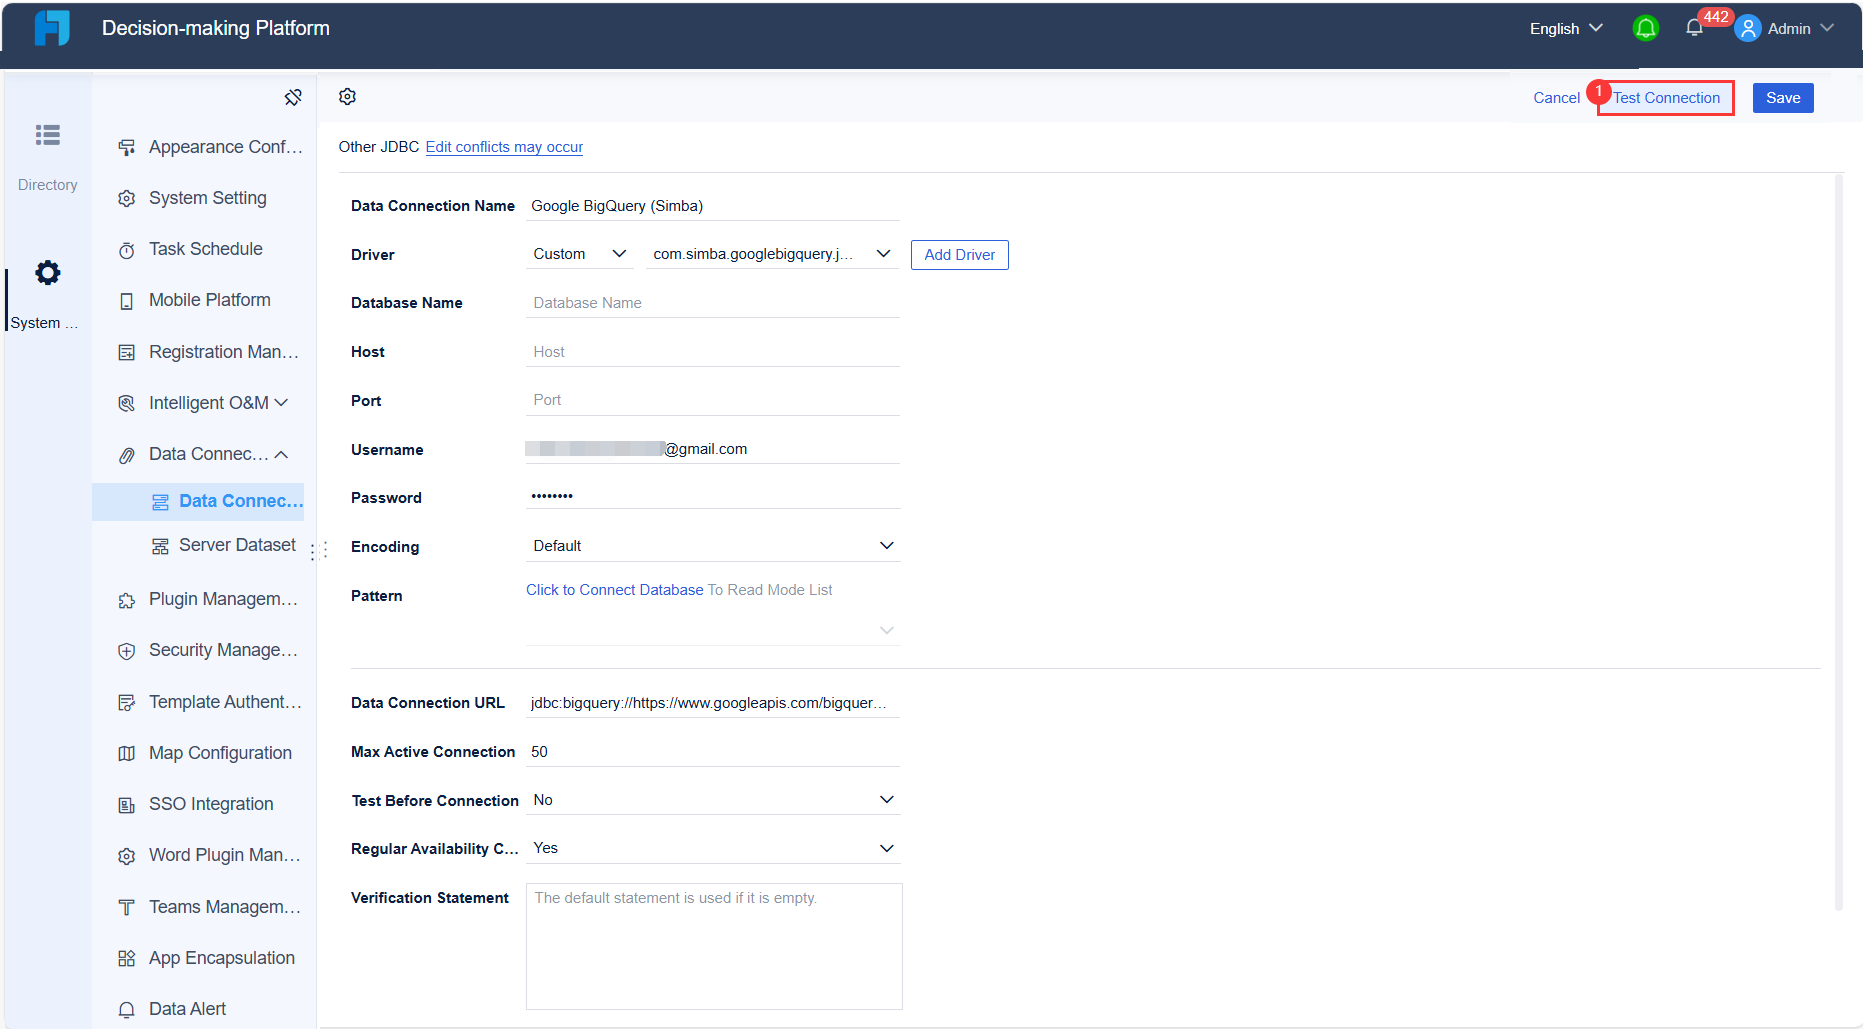
Task: Open message bell with 442 badge
Action: 1694,28
